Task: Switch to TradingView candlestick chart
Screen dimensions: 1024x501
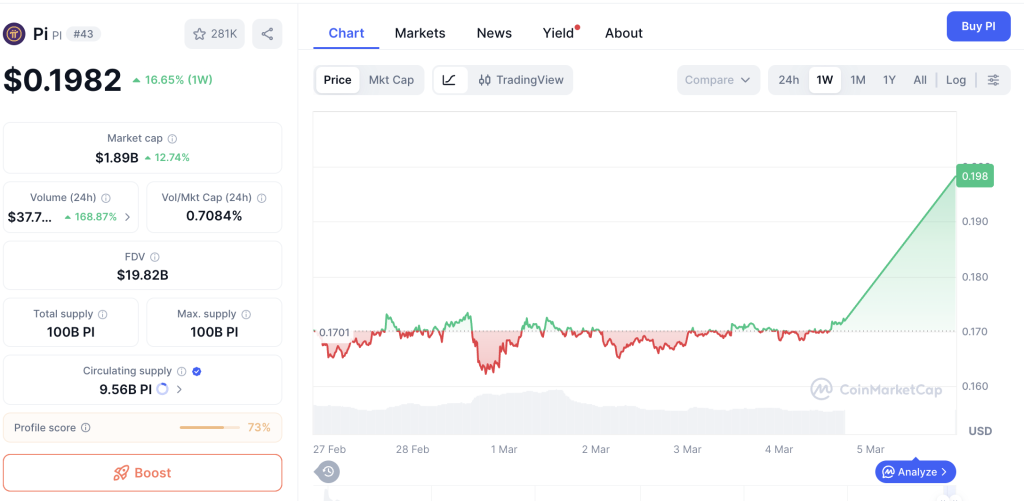Action: coord(520,80)
